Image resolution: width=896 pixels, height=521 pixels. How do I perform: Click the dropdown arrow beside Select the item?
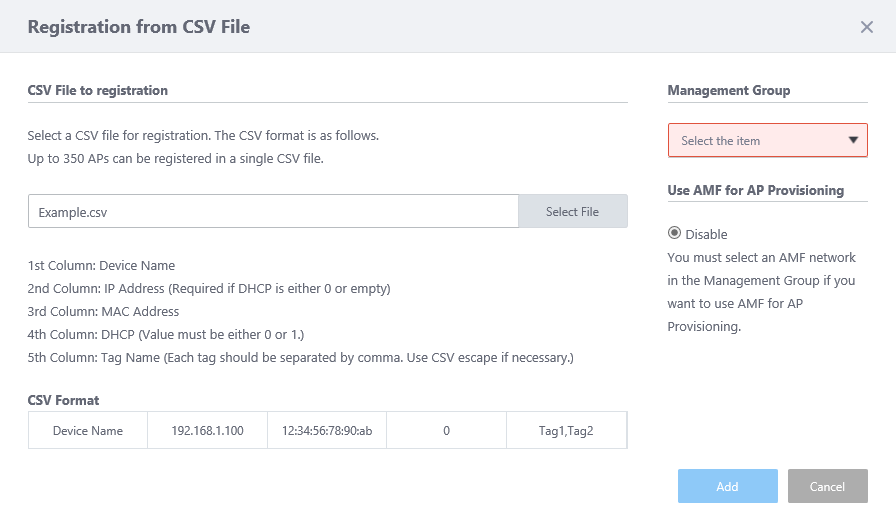[x=853, y=141]
